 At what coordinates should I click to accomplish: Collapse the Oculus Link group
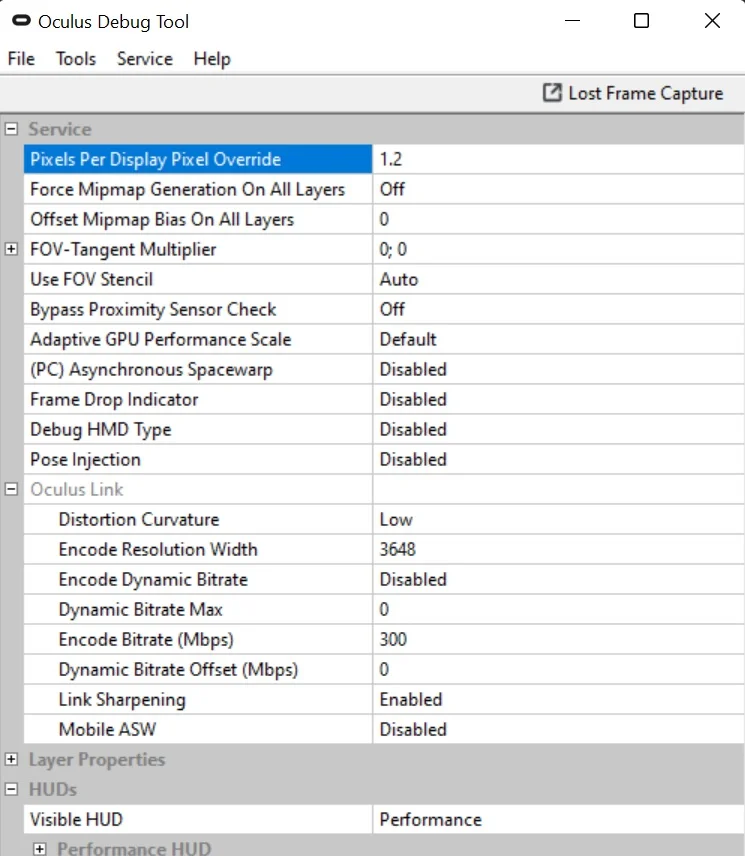pos(11,489)
